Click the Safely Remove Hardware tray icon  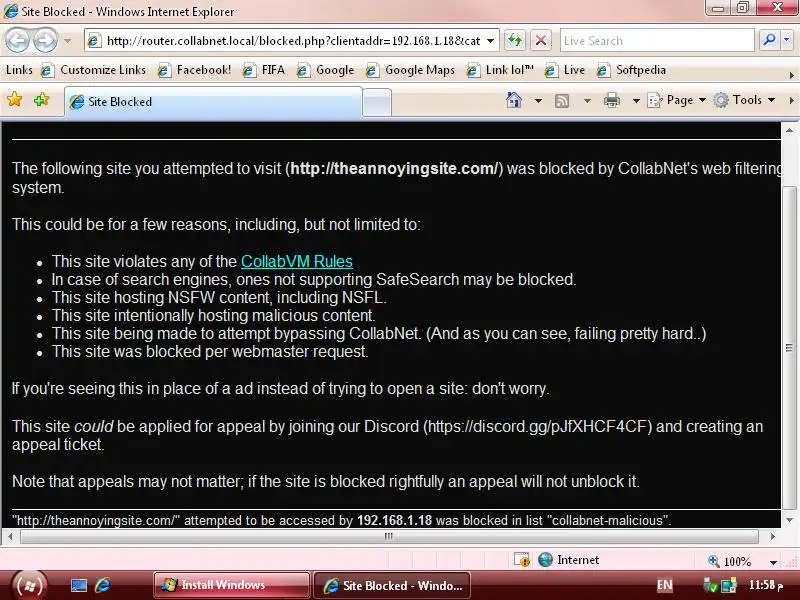(710, 586)
